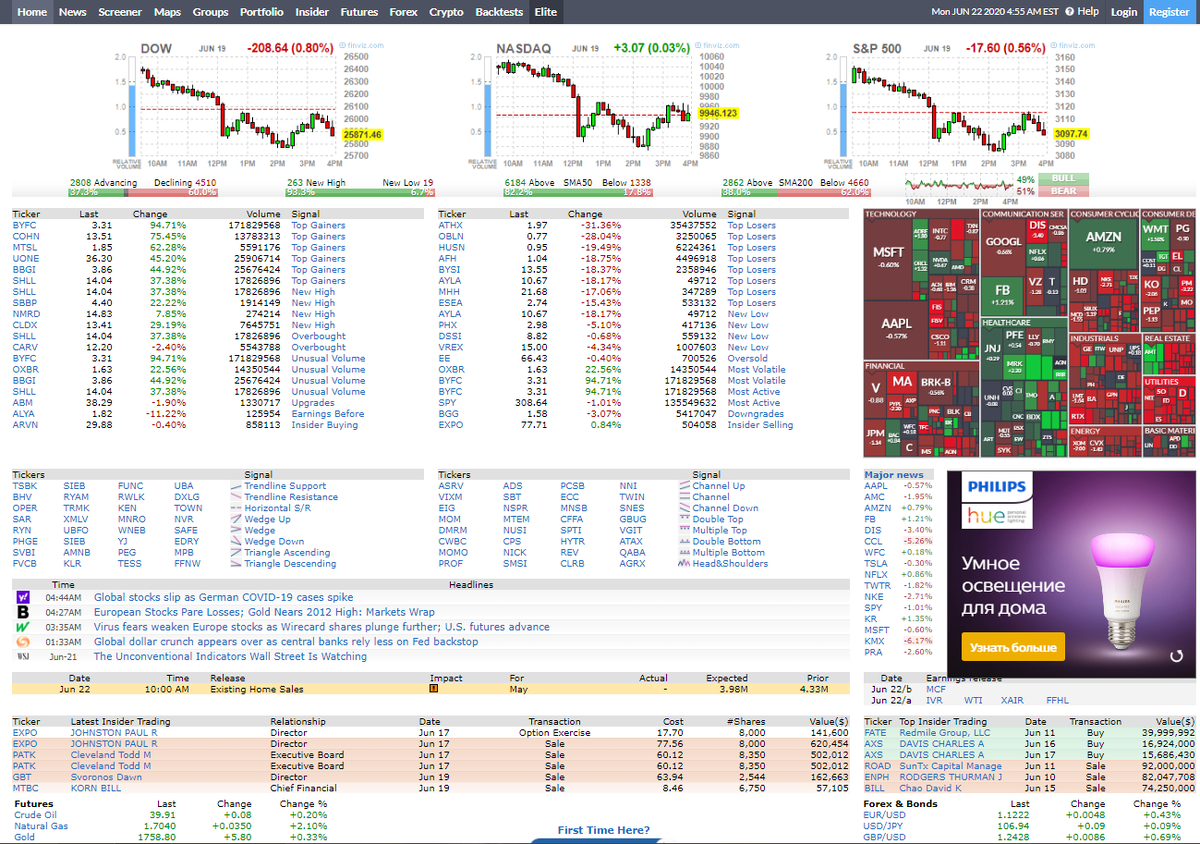Image resolution: width=1200 pixels, height=844 pixels.
Task: Open the Downgrades signal for BGG
Action: [755, 414]
